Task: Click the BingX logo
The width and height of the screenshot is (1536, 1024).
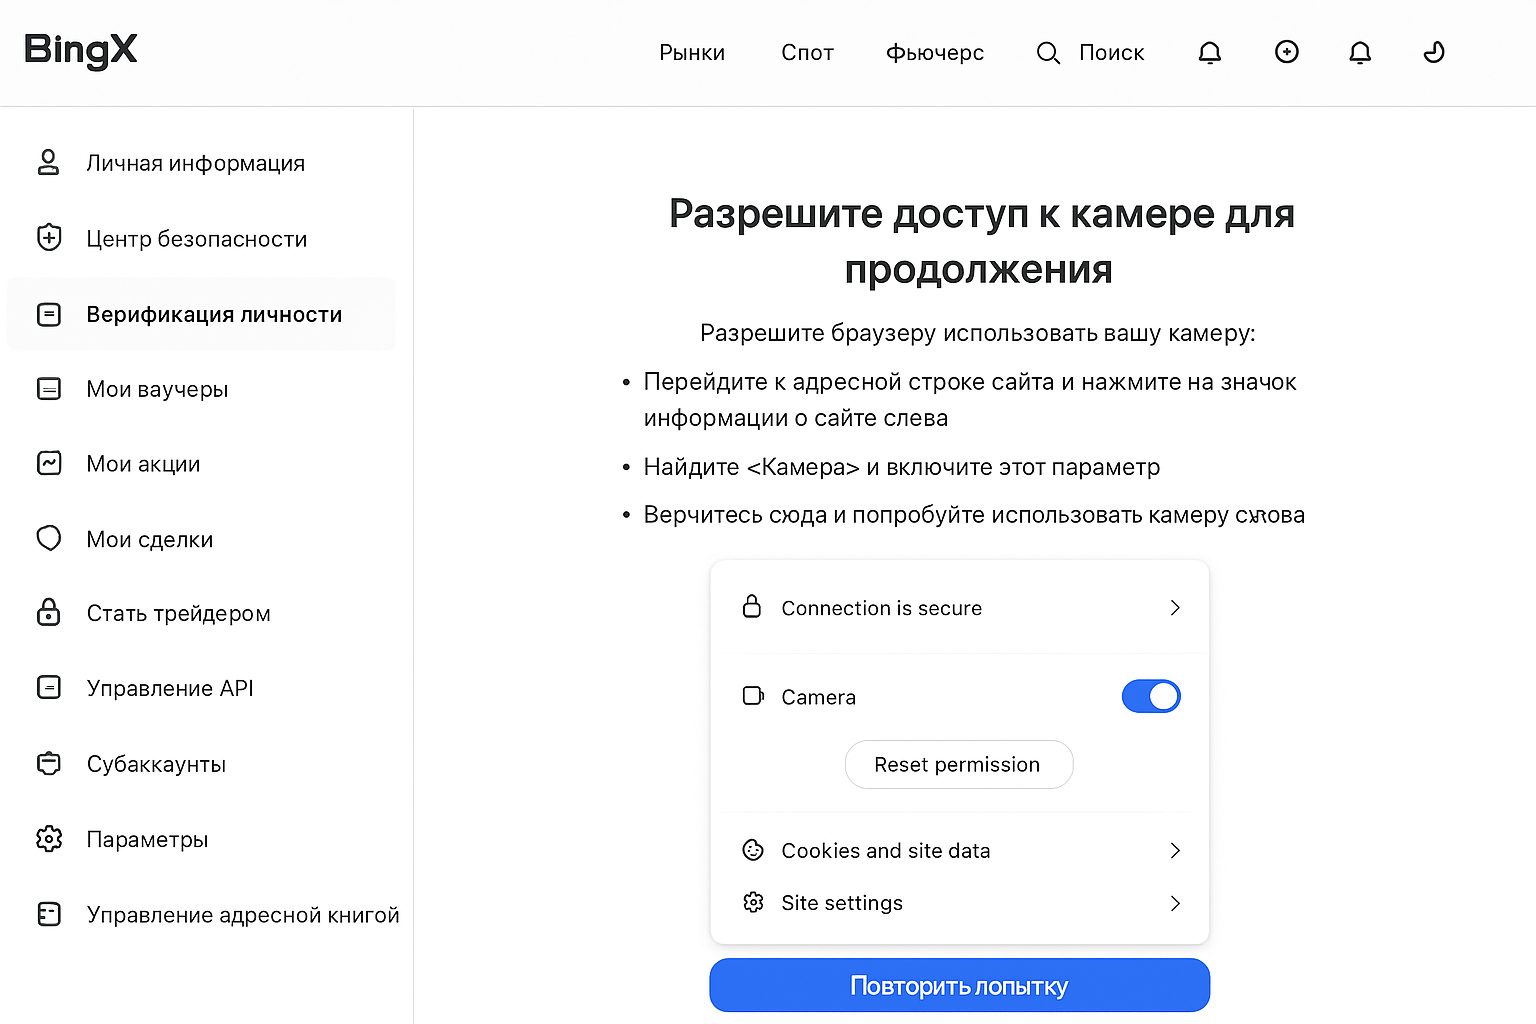Action: pos(80,50)
